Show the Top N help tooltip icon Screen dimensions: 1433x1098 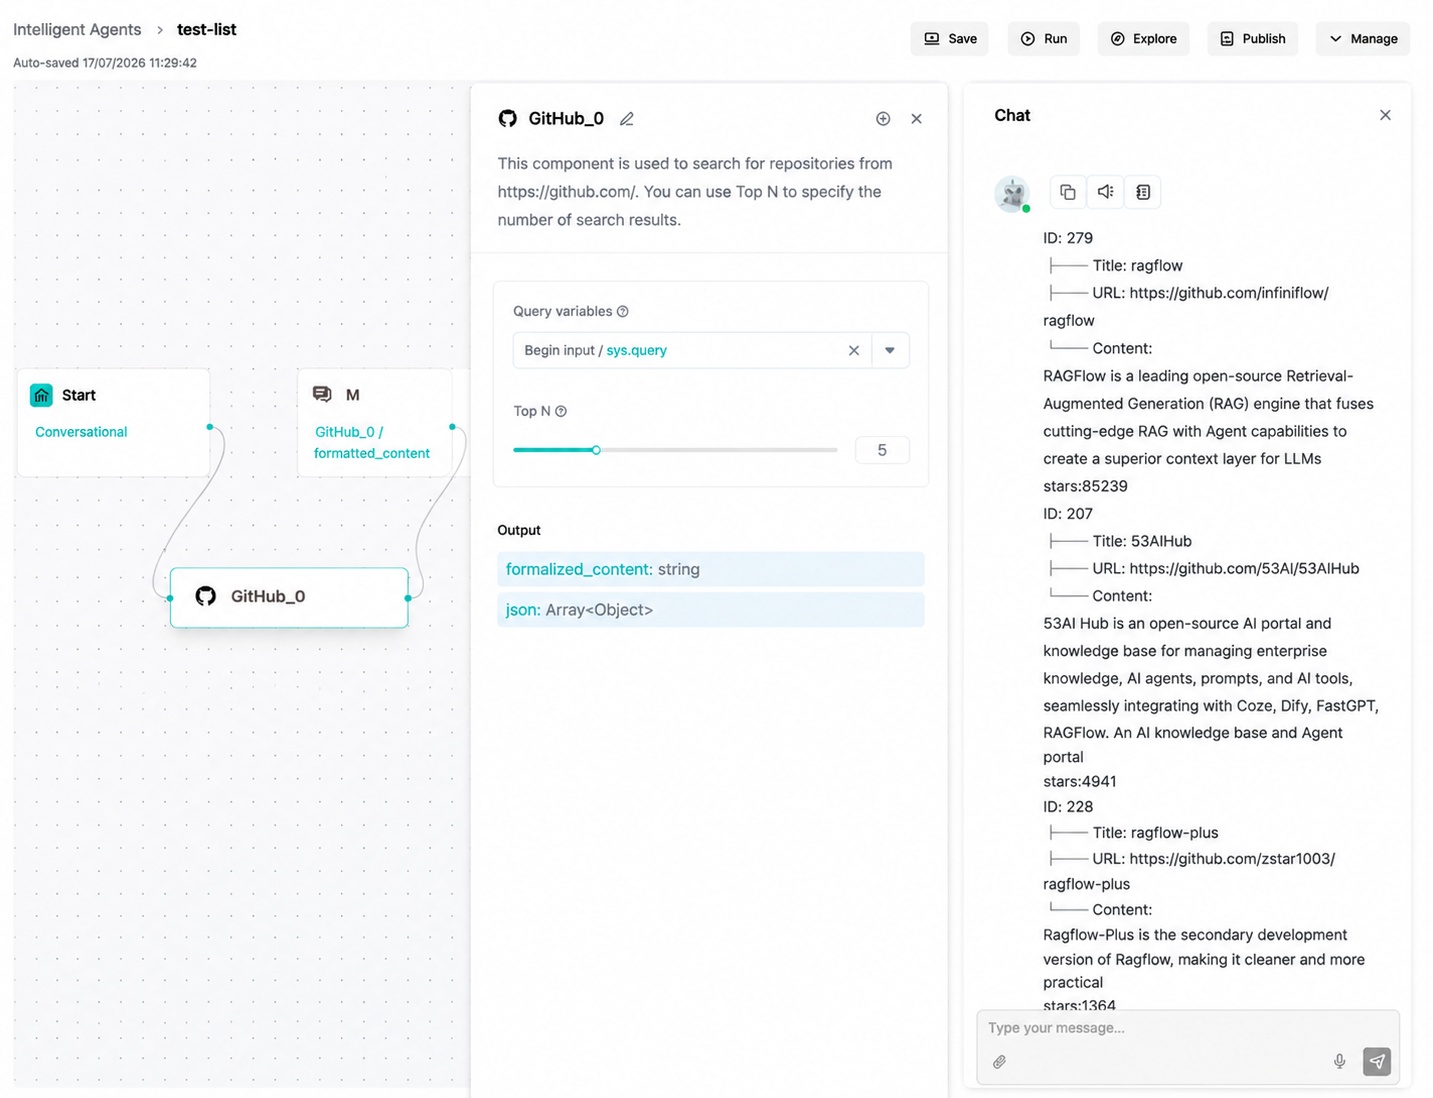[x=561, y=411]
